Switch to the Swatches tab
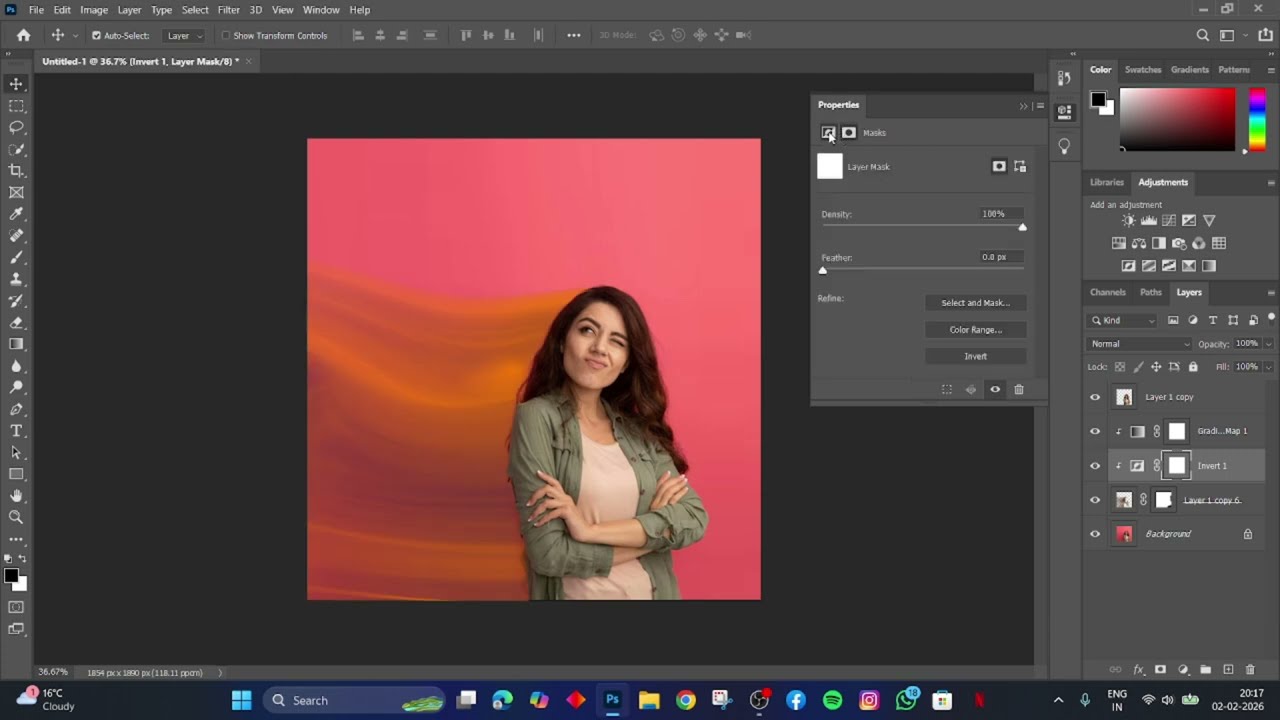The image size is (1280, 720). coord(1143,70)
